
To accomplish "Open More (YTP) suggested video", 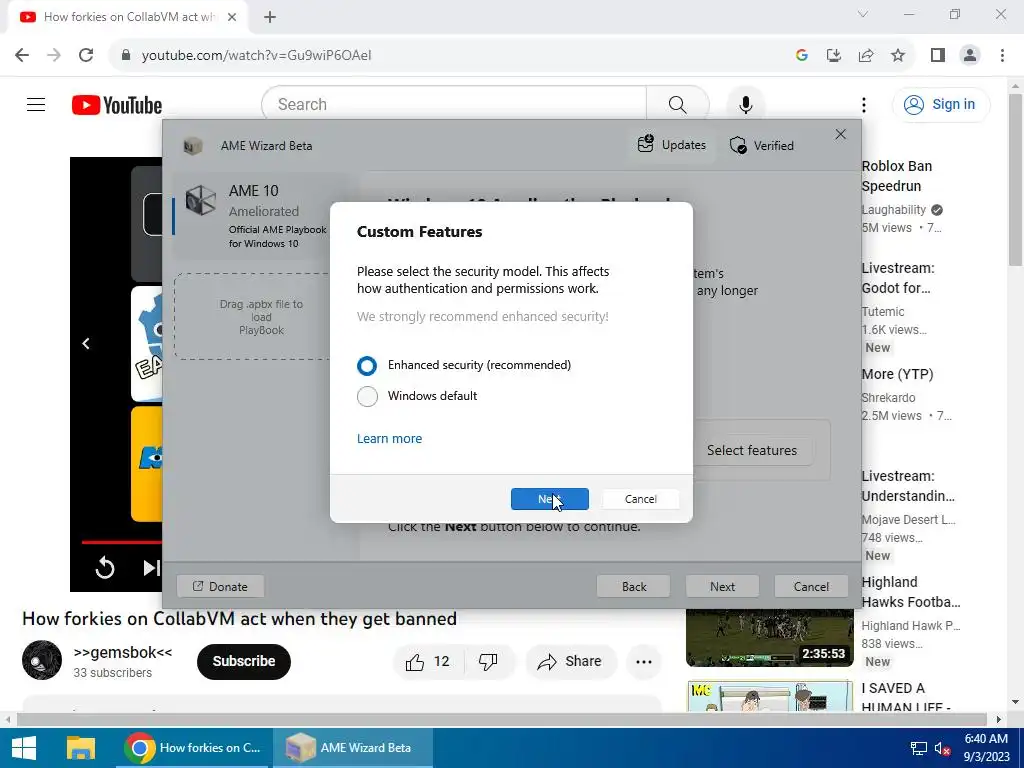I will tap(897, 374).
